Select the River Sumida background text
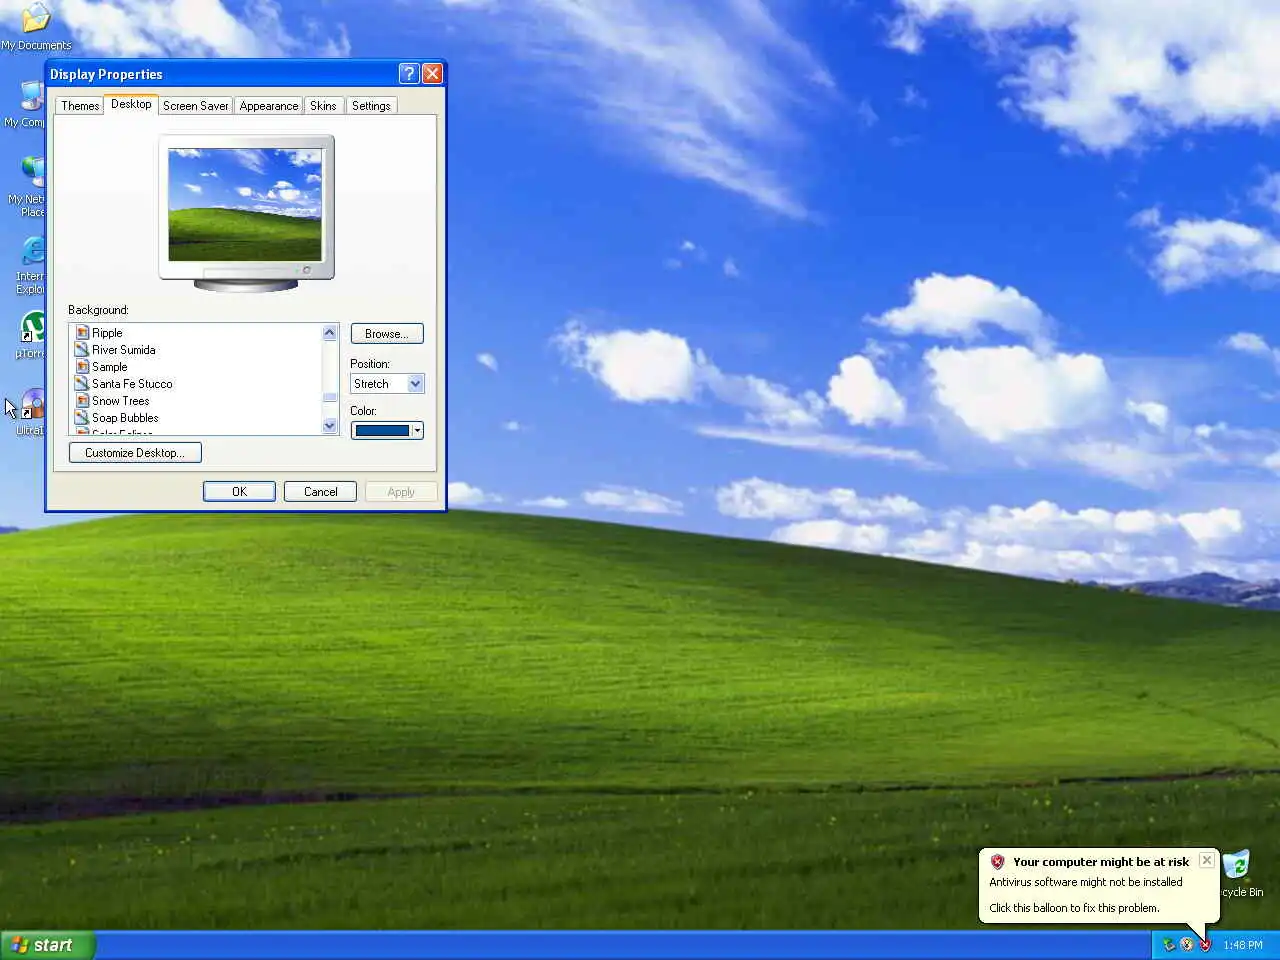Image resolution: width=1280 pixels, height=960 pixels. click(x=124, y=350)
